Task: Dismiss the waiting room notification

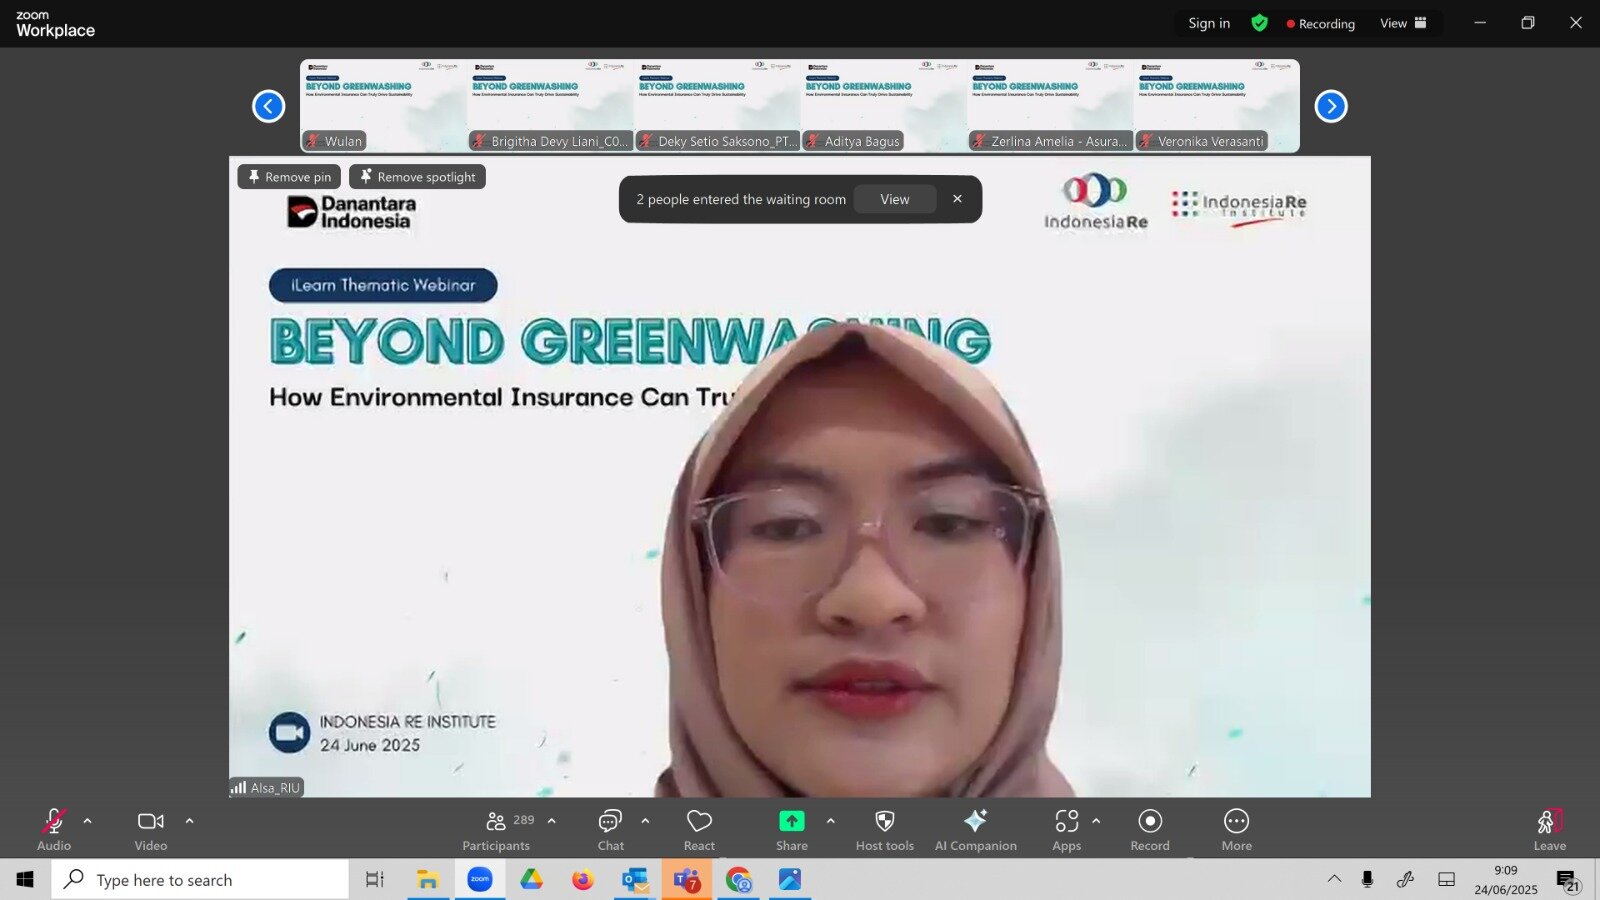Action: pos(957,199)
